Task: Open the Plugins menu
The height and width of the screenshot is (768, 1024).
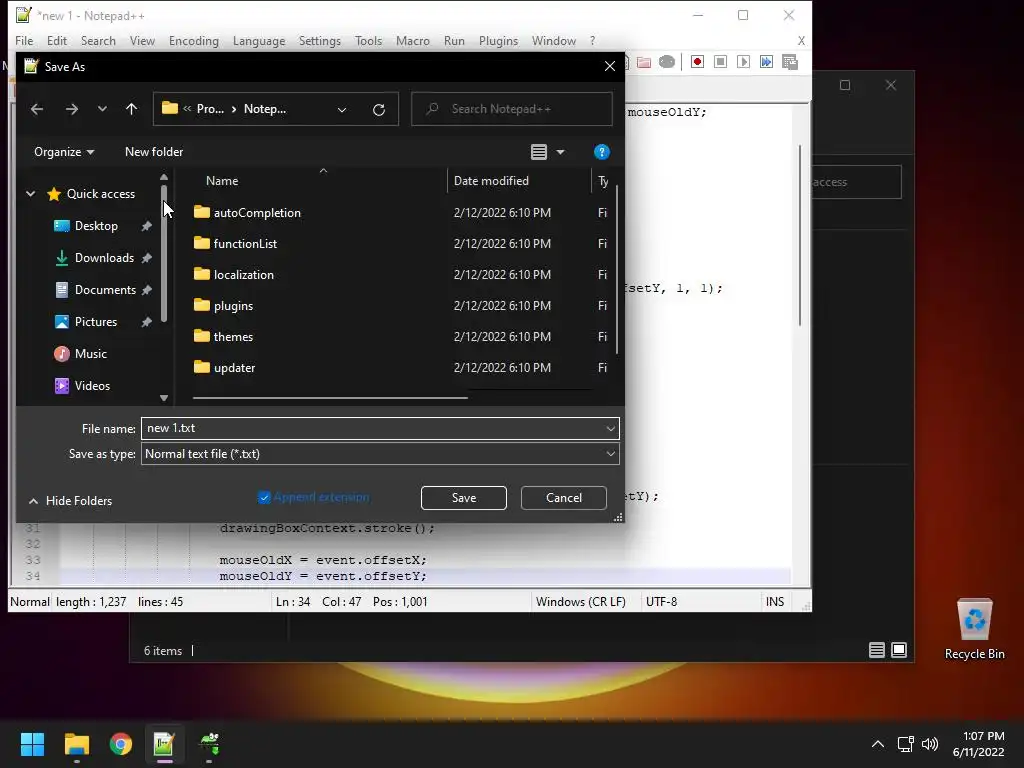Action: pyautogui.click(x=498, y=40)
